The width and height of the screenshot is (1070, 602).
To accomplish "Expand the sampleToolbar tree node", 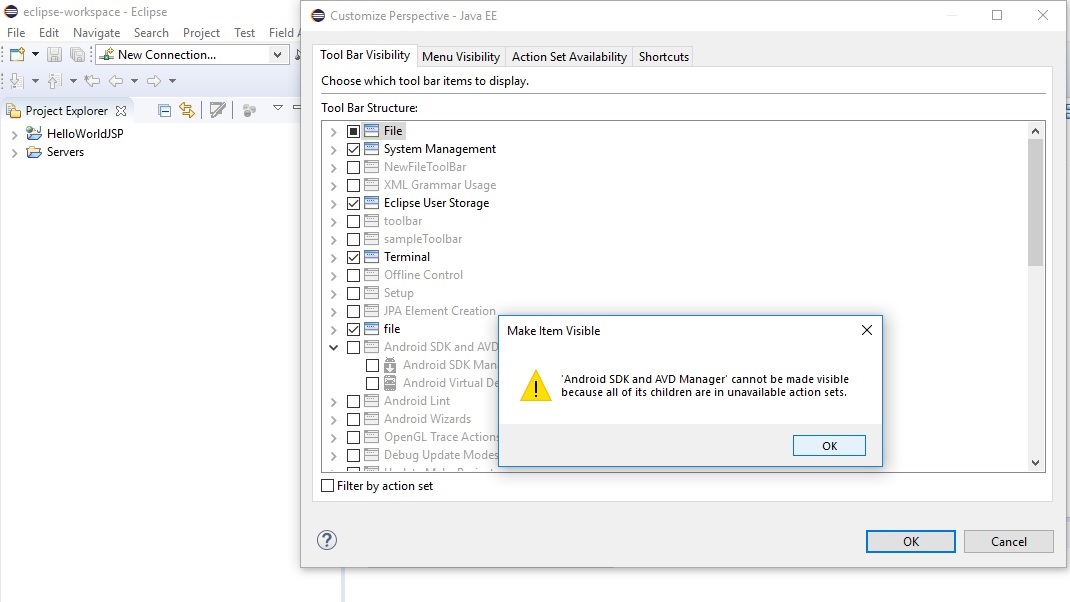I will tap(334, 240).
